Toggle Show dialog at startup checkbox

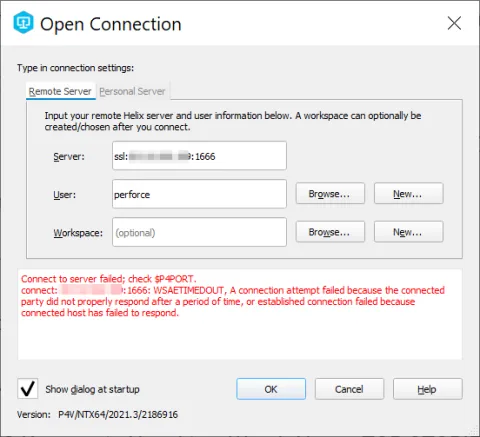tap(27, 389)
